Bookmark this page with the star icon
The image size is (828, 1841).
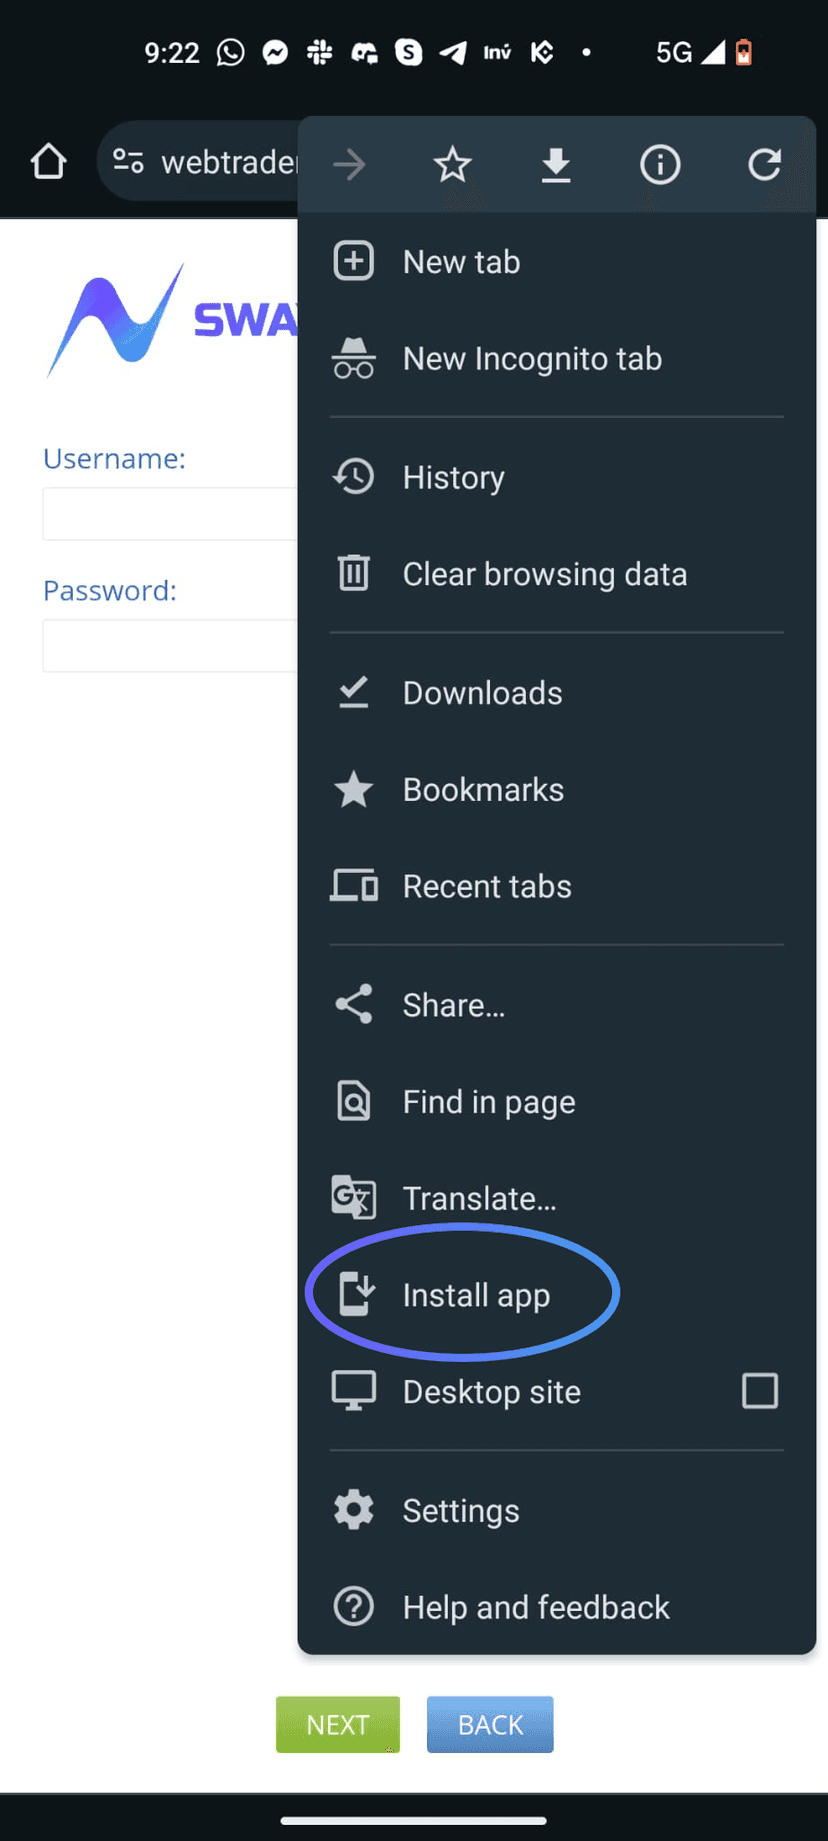click(x=452, y=164)
